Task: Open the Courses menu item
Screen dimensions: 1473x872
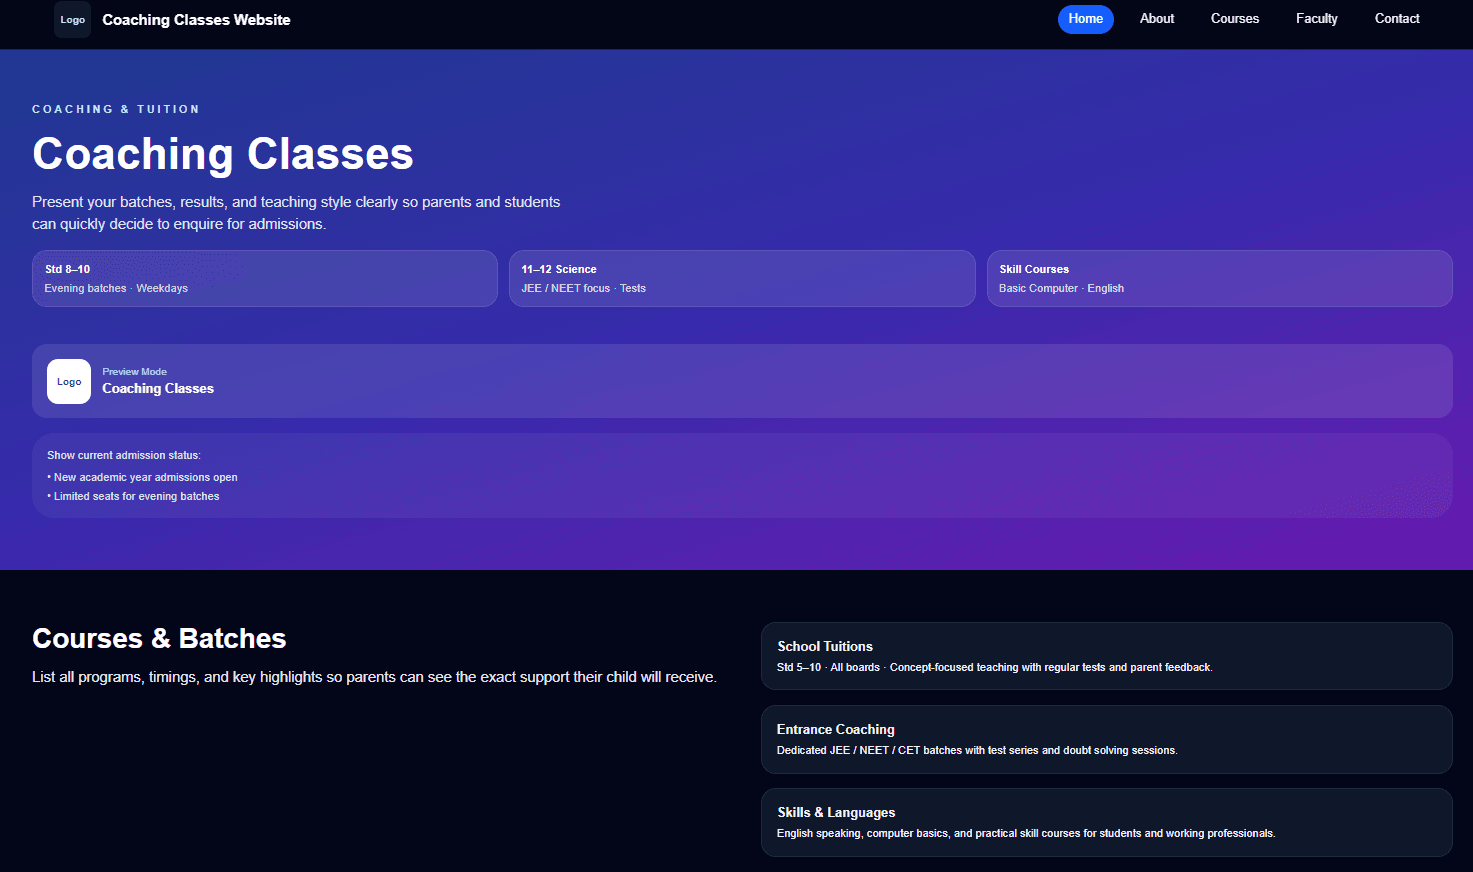Action: point(1234,19)
